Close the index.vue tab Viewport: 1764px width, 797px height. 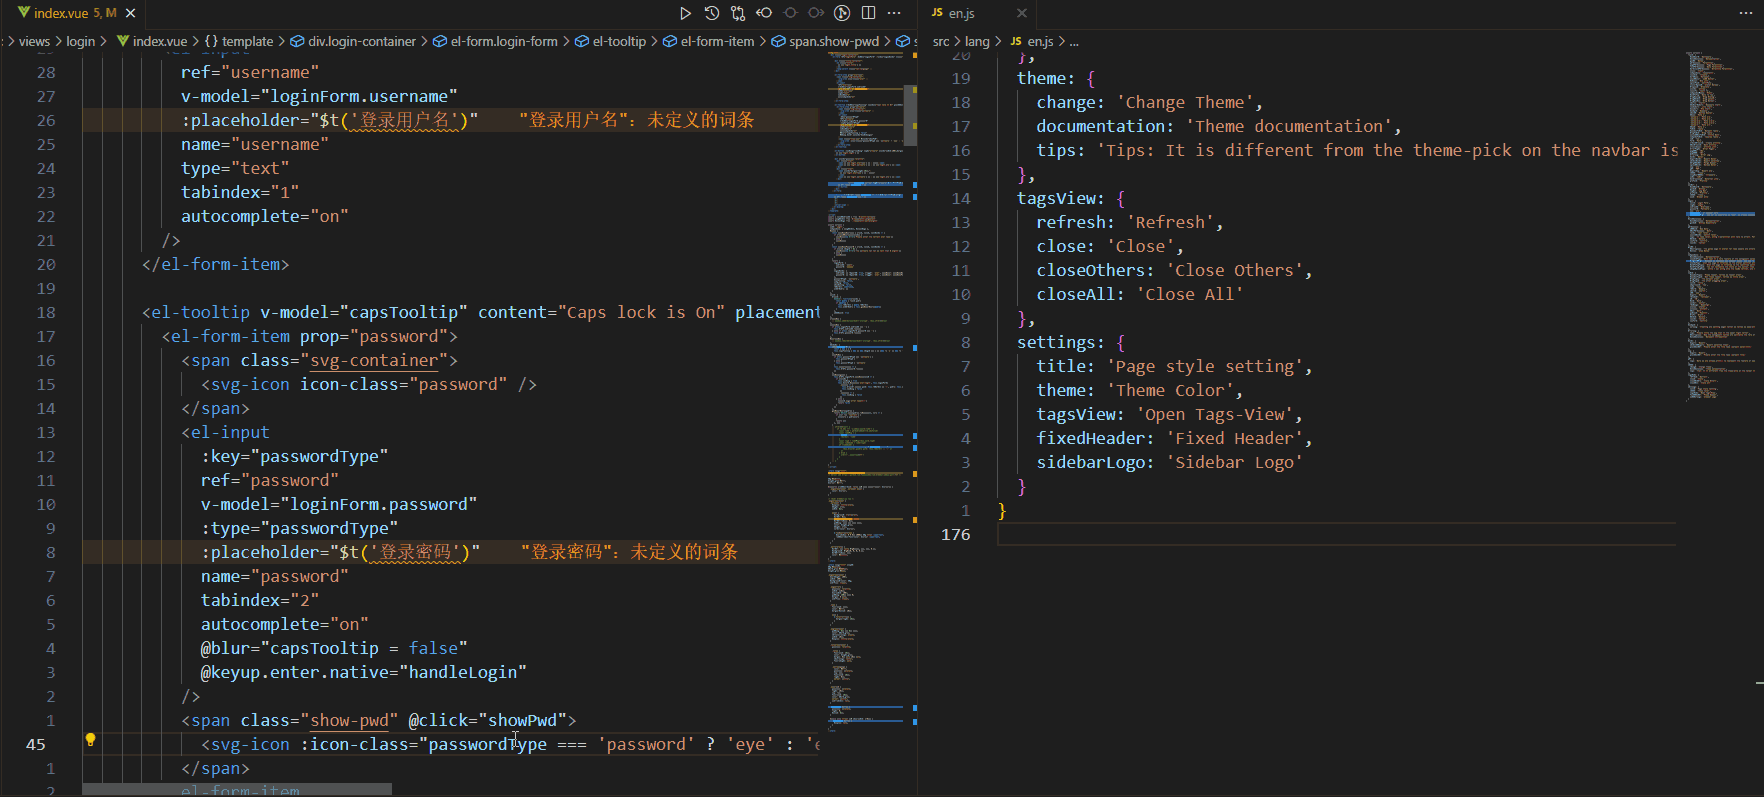(x=130, y=13)
